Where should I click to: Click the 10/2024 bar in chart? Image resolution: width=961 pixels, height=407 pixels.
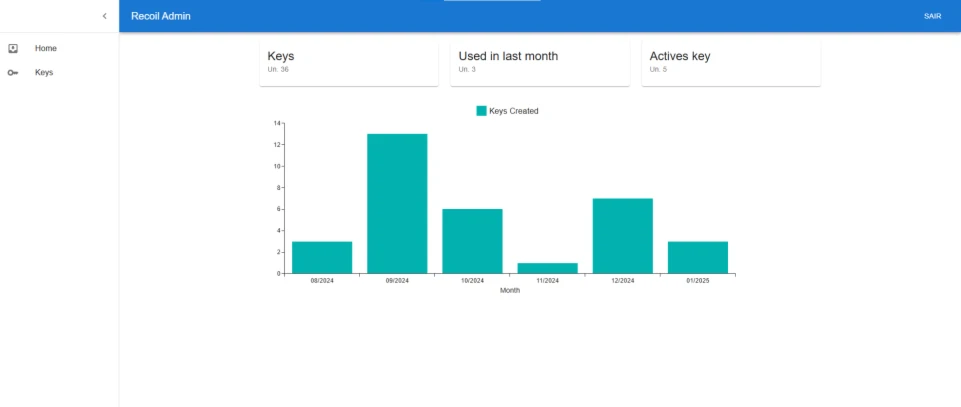point(472,241)
